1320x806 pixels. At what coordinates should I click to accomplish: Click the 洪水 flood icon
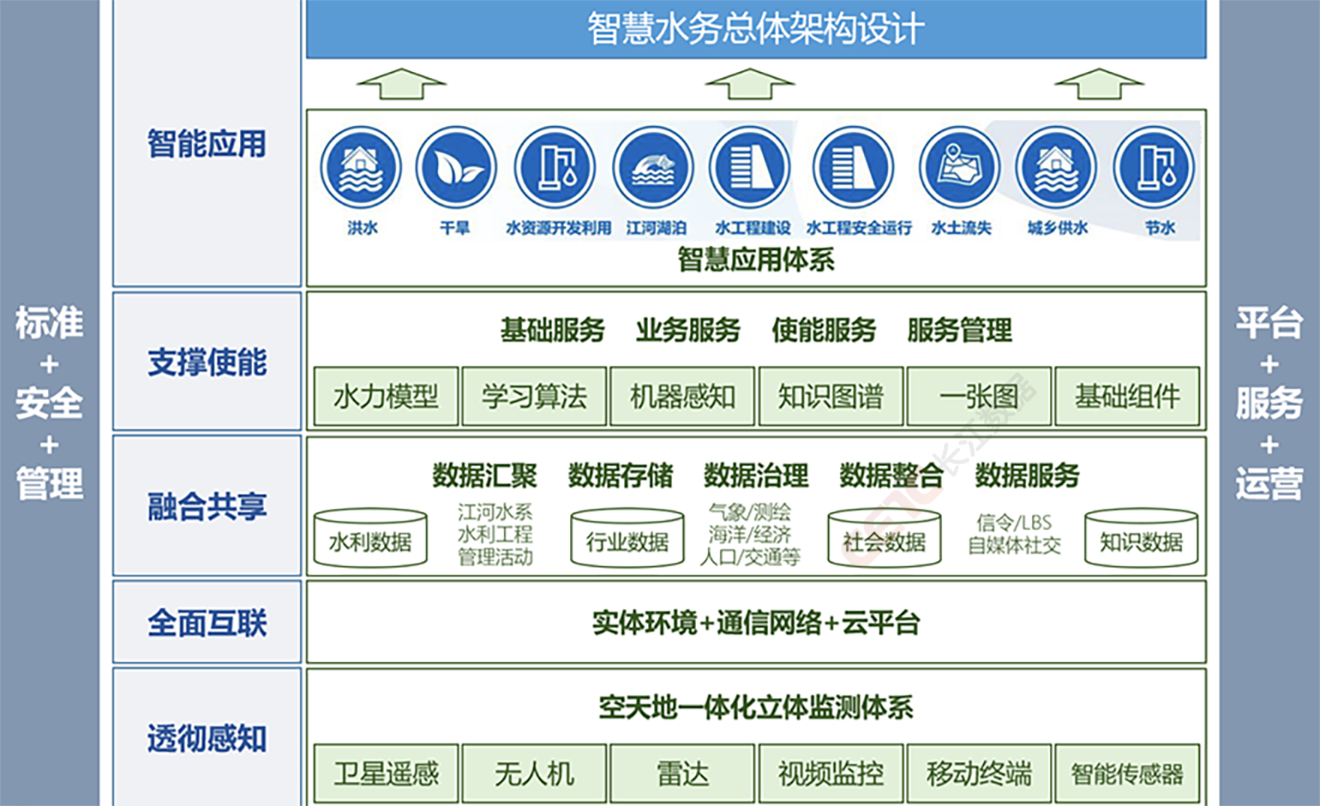[361, 167]
